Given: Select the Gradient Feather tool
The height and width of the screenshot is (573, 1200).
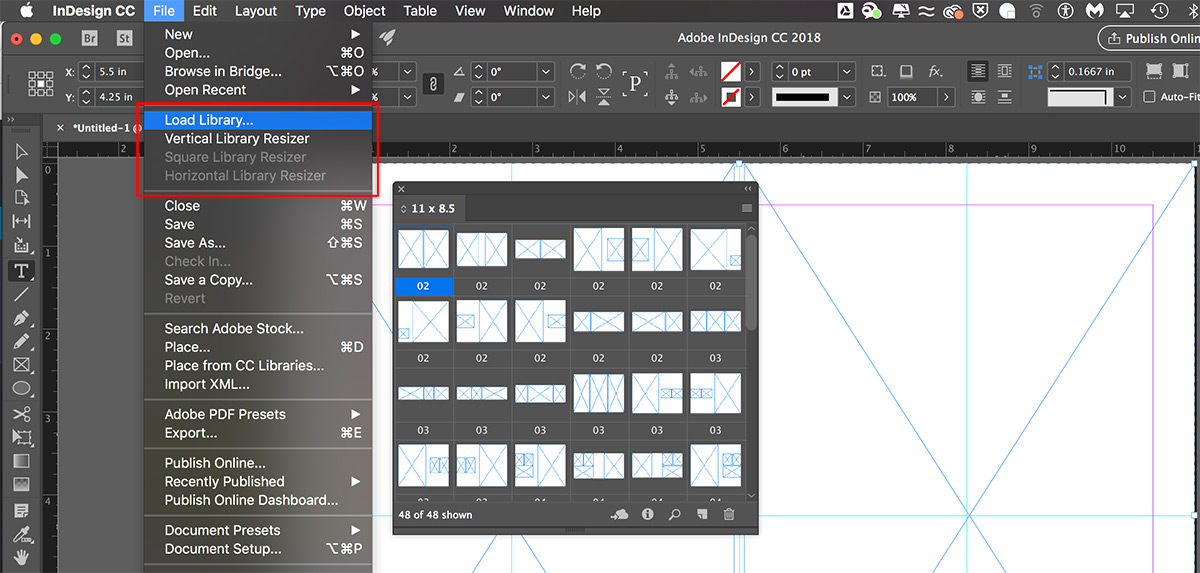Looking at the screenshot, I should pos(21,484).
